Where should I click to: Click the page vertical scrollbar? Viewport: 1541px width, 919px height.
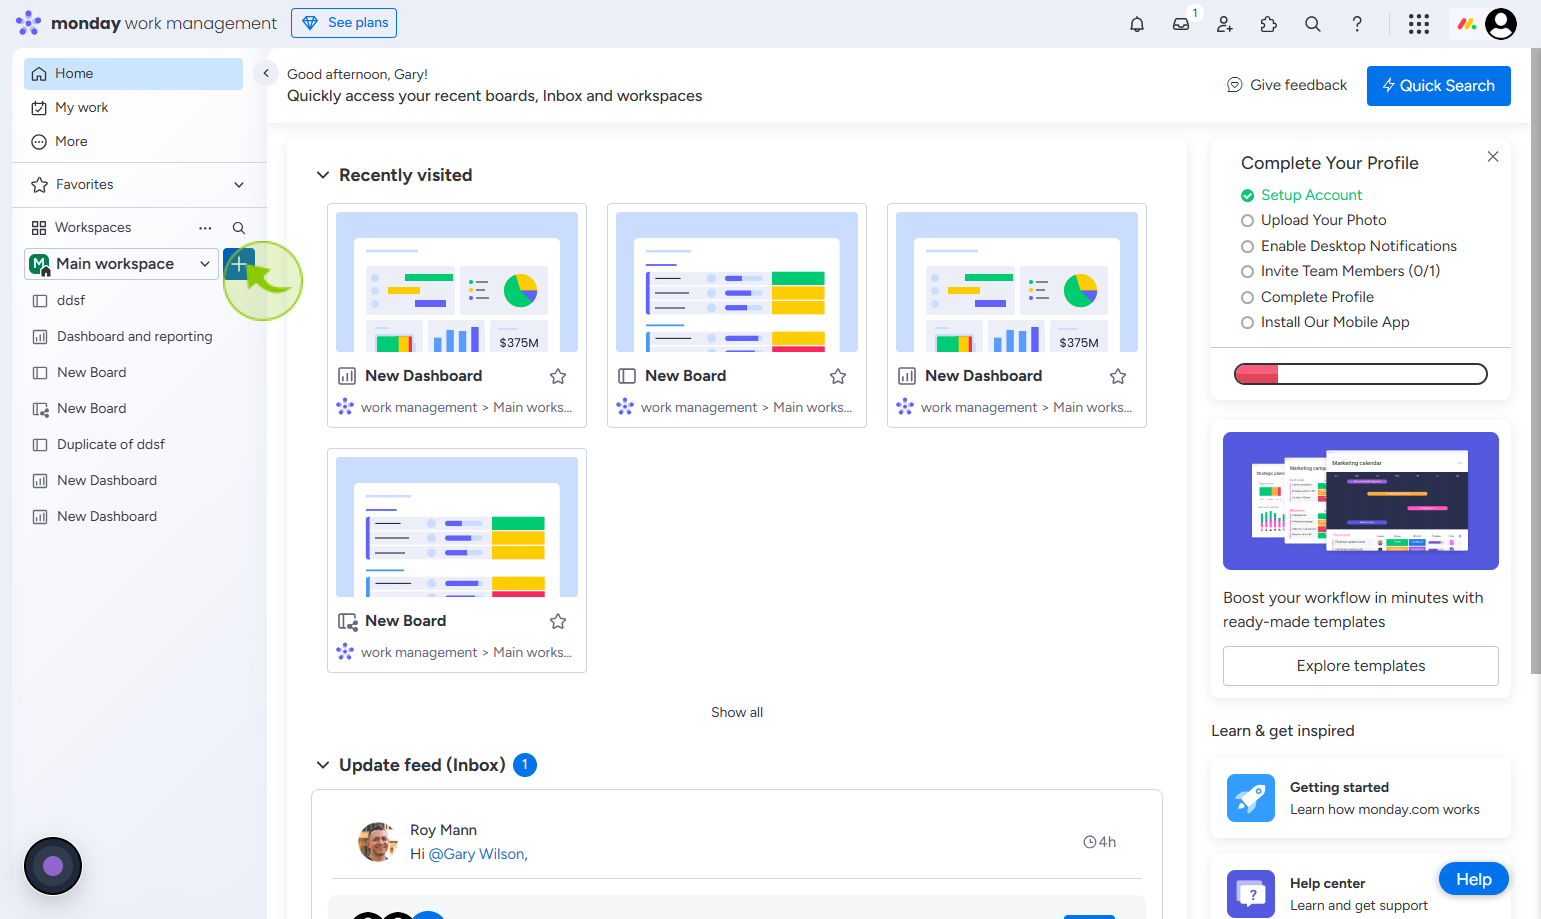coord(1535,360)
